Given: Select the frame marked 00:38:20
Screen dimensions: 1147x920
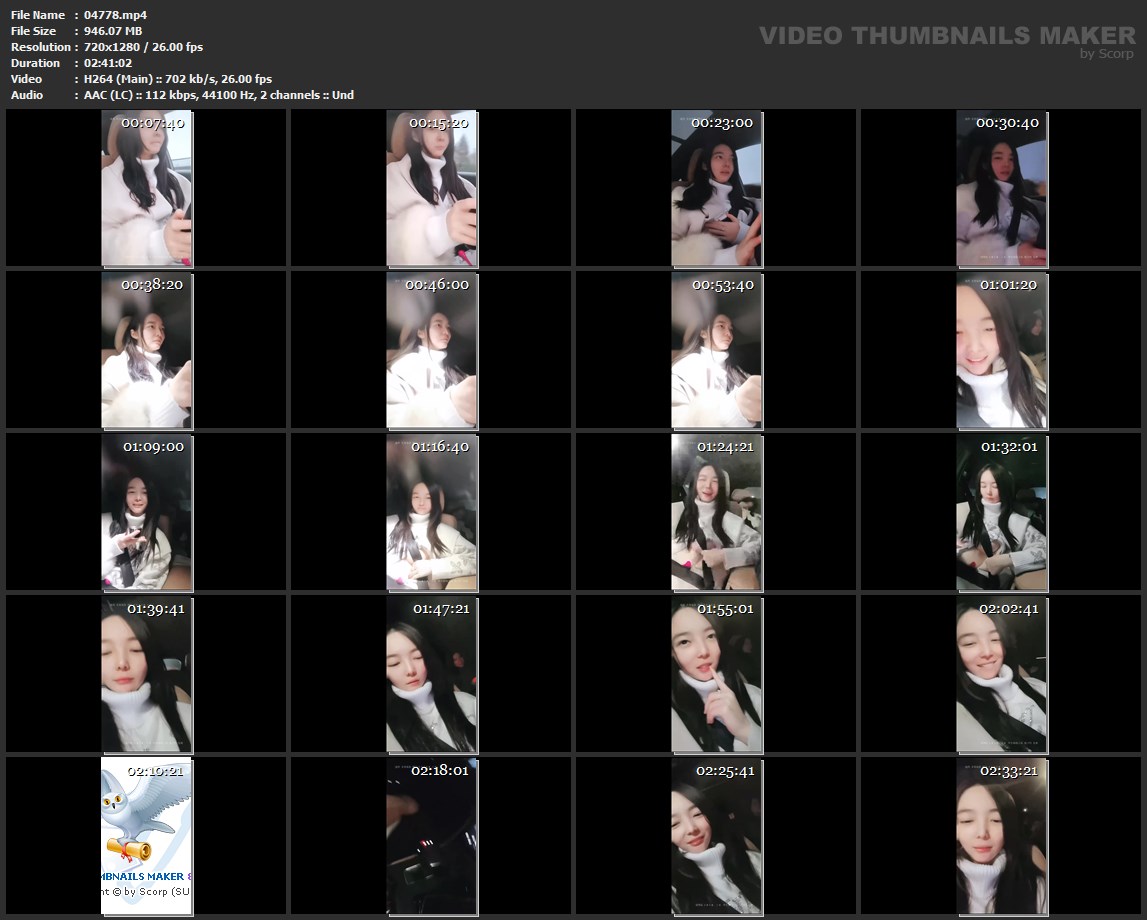Looking at the screenshot, I should point(147,350).
